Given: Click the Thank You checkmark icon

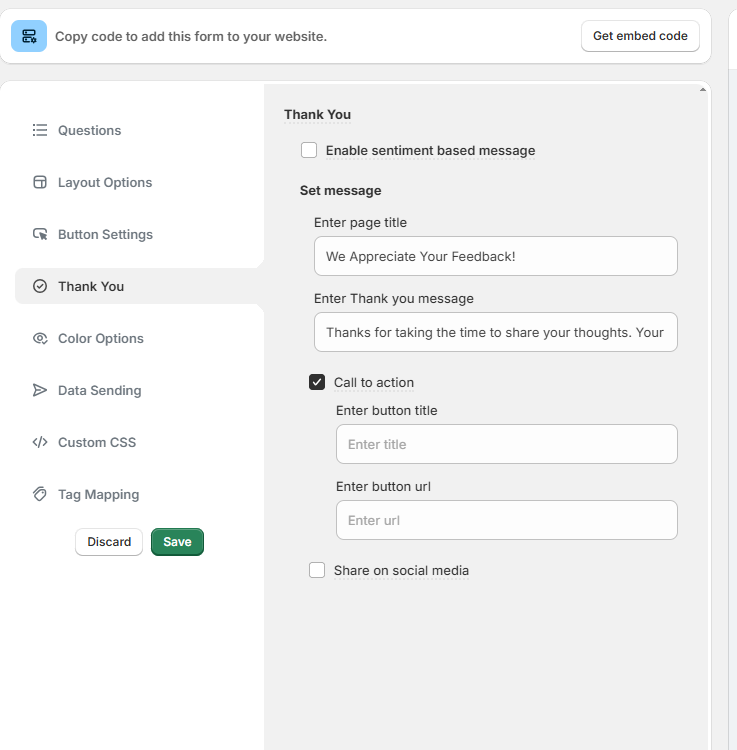Looking at the screenshot, I should tap(40, 286).
